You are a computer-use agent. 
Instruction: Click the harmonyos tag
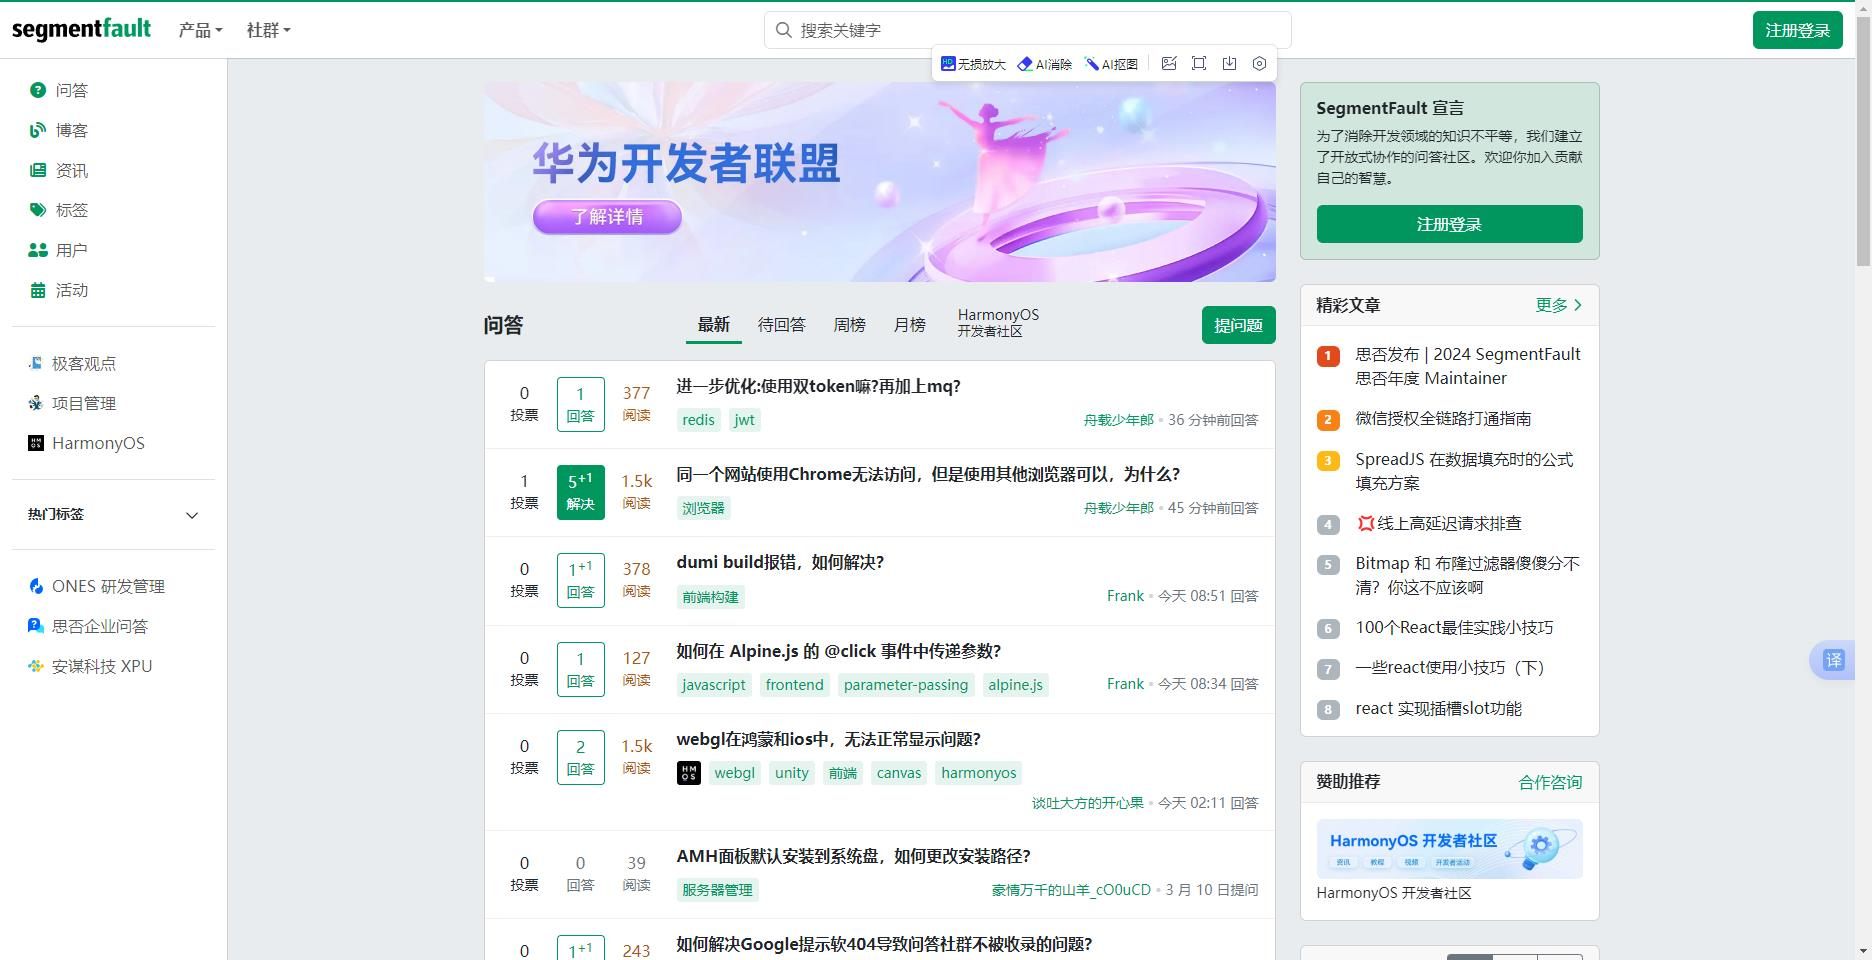coord(978,773)
